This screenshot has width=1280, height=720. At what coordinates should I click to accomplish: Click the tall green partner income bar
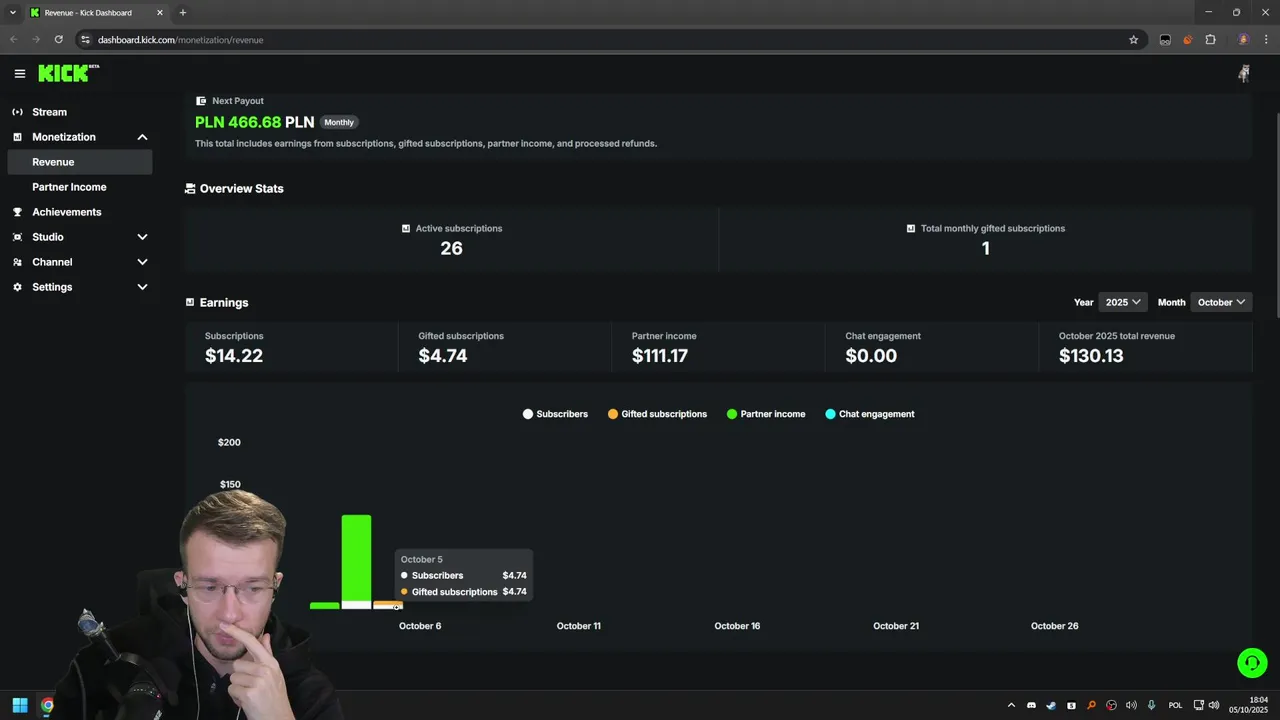356,558
